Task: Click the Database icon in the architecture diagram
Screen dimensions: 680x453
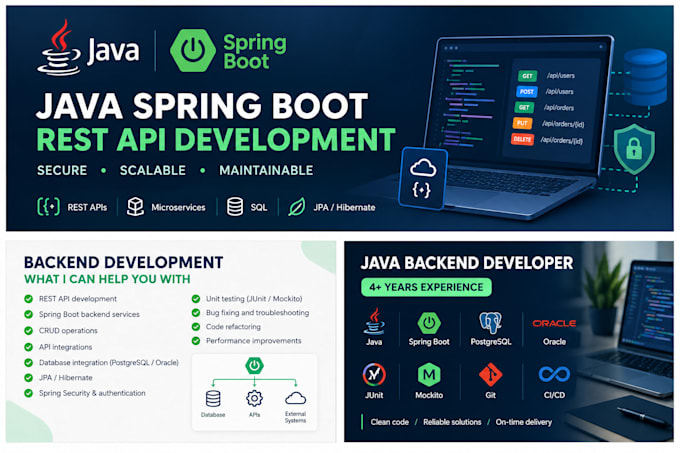Action: (213, 399)
